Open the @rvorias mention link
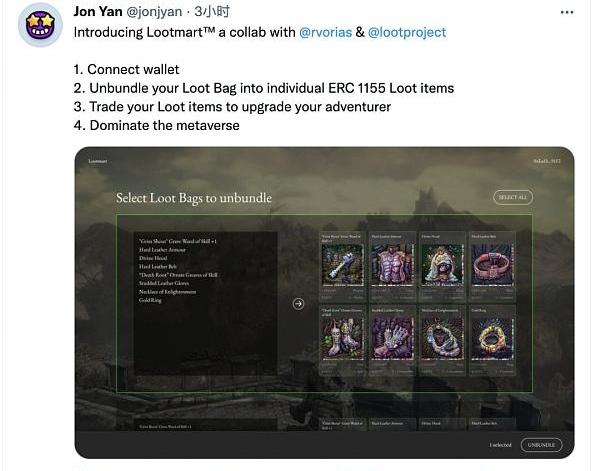The width and height of the screenshot is (600, 471). pos(325,32)
